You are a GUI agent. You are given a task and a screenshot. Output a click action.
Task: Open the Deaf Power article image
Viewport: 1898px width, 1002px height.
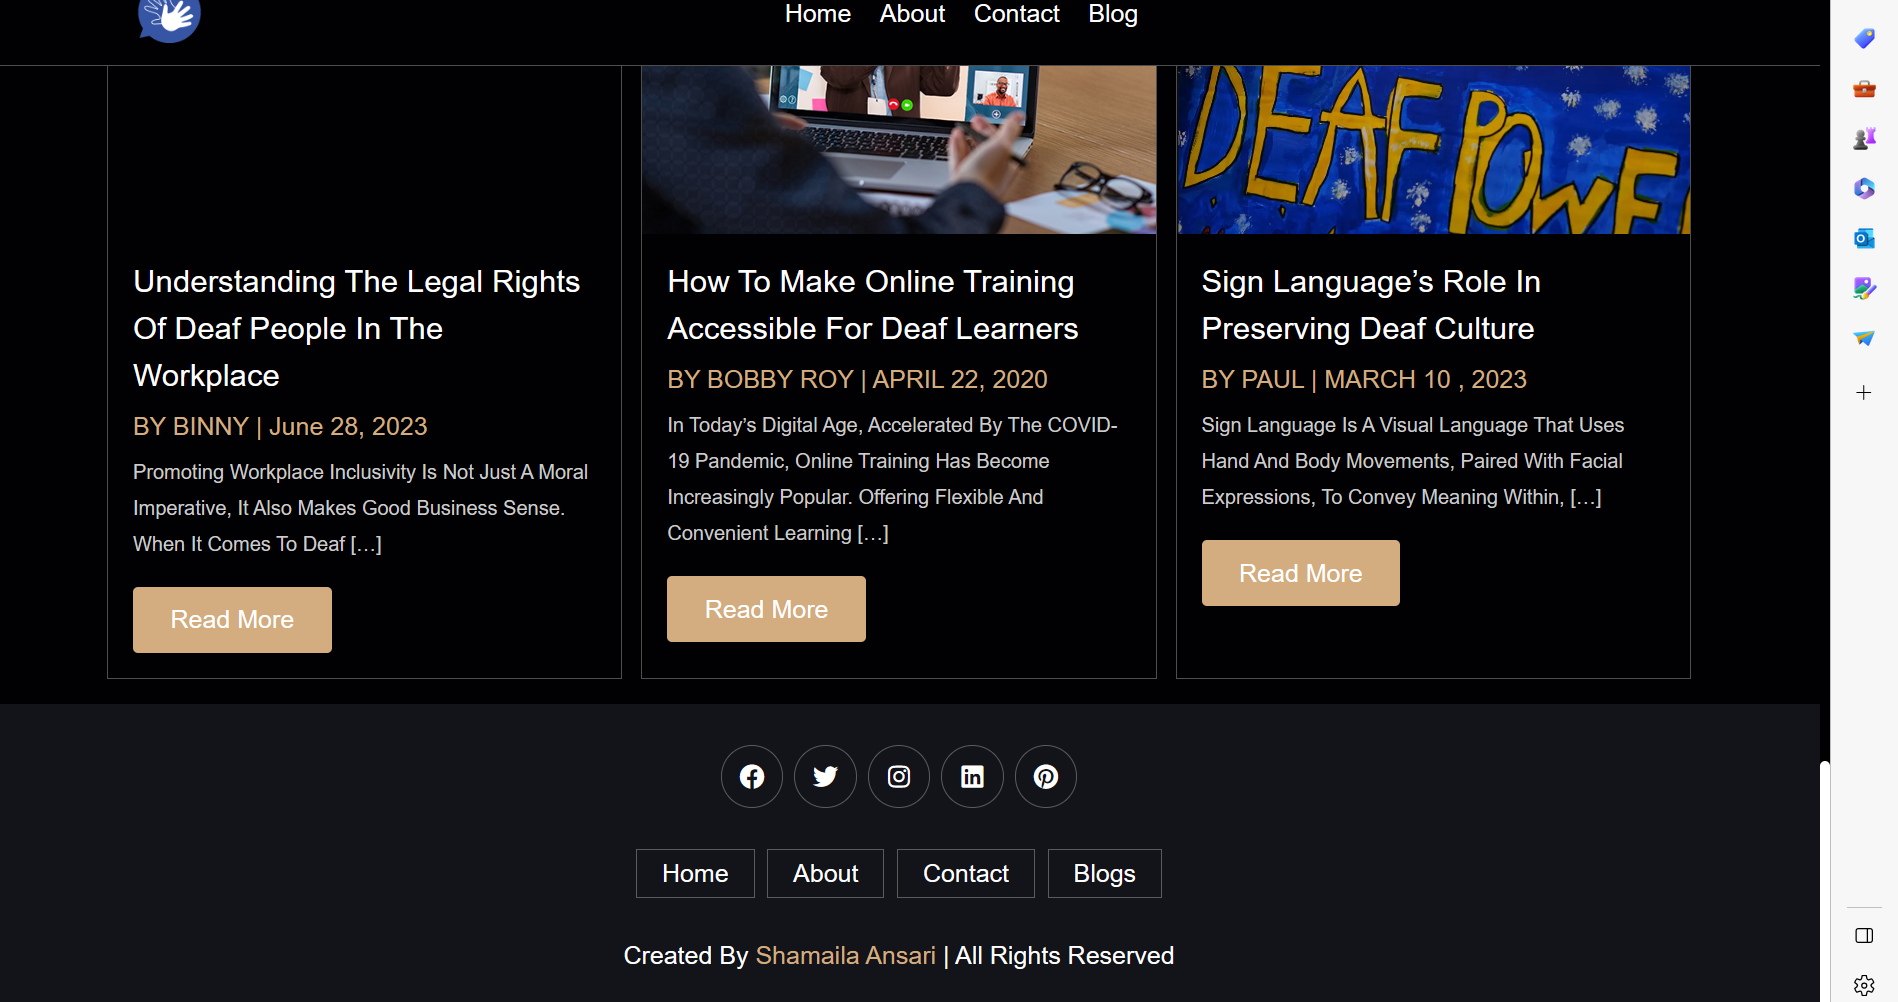coord(1433,150)
